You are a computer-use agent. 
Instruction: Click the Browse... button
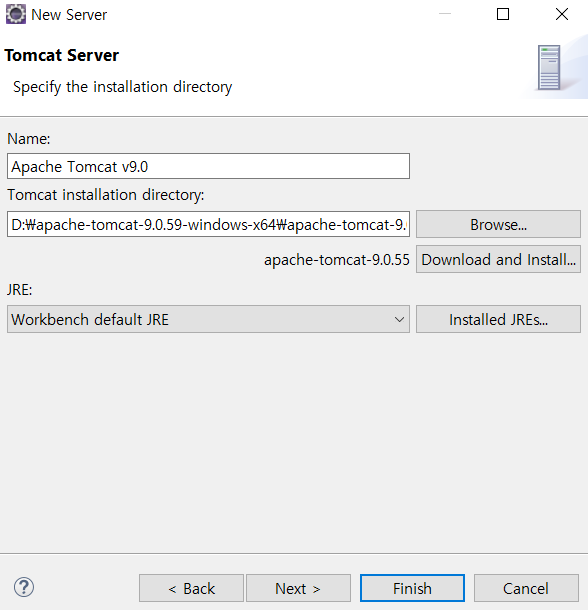click(x=498, y=224)
